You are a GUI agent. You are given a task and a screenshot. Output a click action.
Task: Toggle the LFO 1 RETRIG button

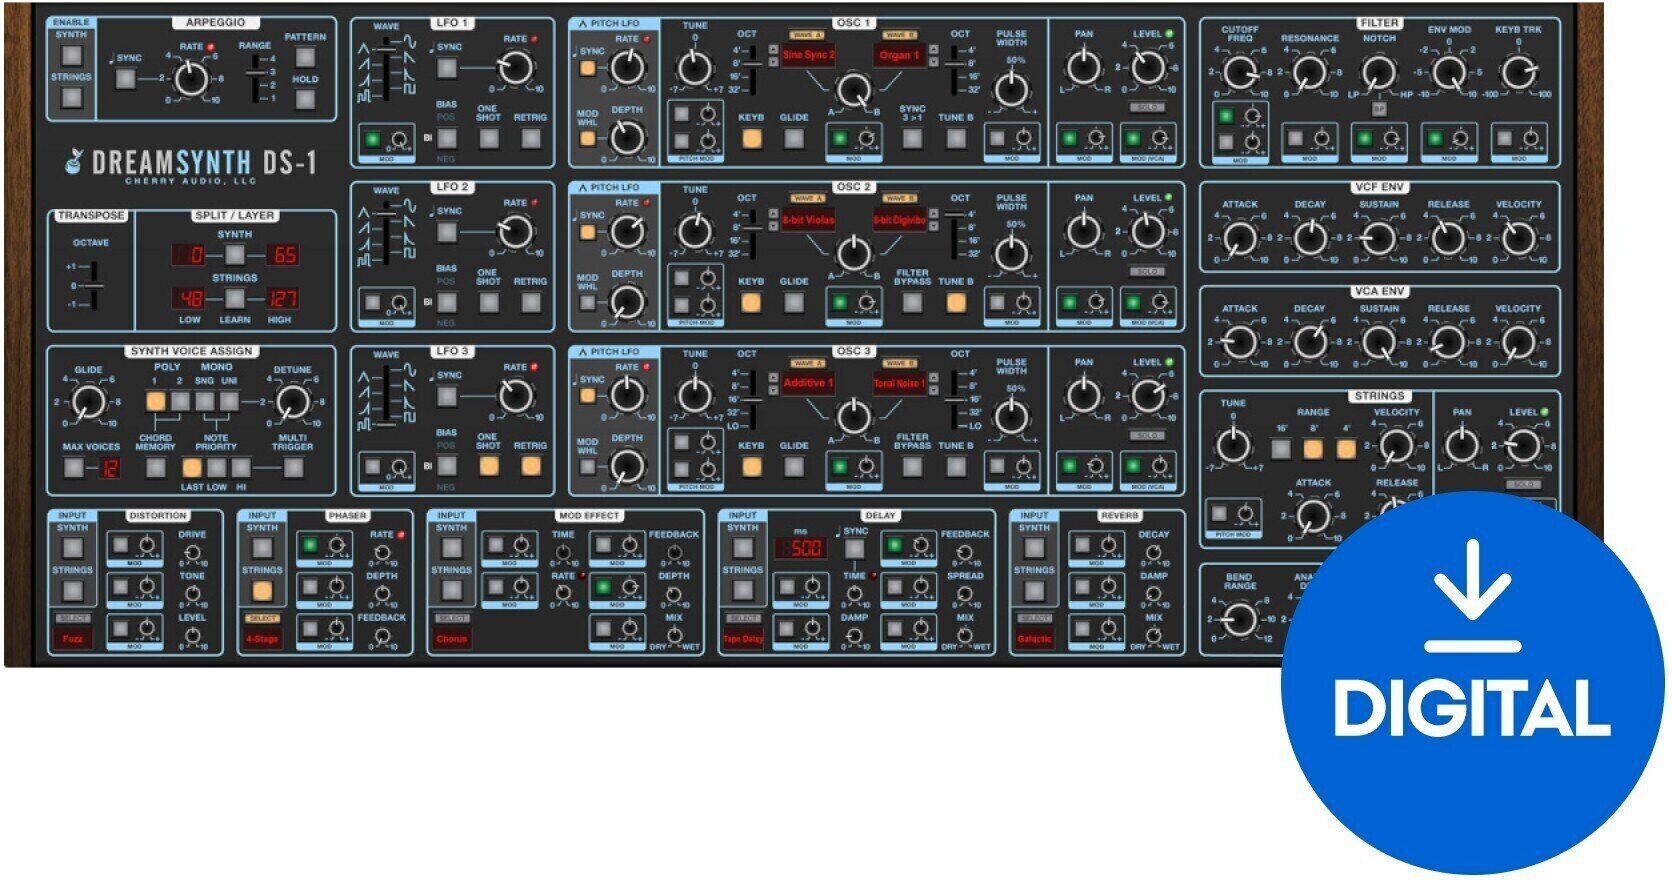click(531, 137)
